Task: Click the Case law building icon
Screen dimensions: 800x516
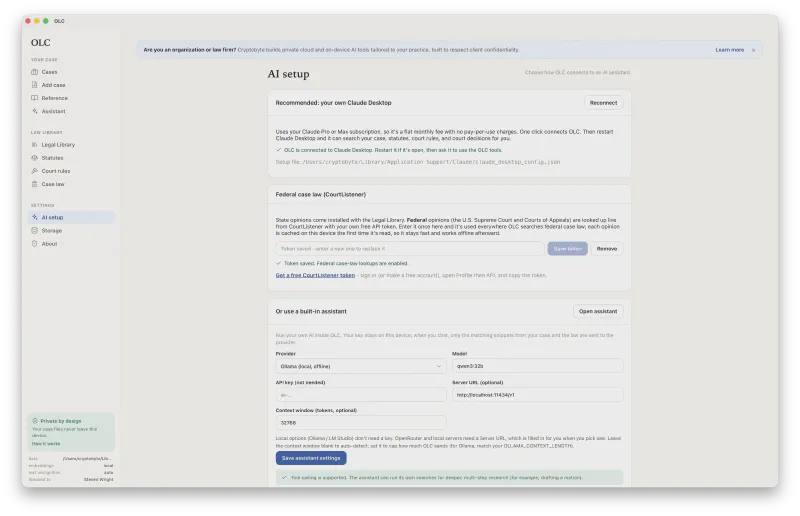Action: tap(35, 184)
